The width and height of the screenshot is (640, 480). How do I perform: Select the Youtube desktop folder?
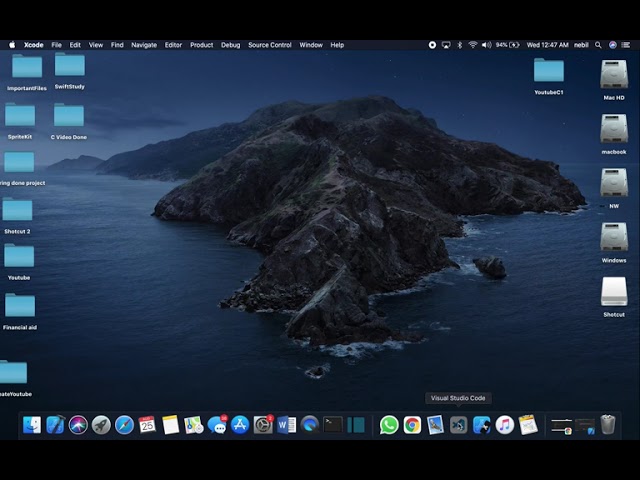tap(19, 262)
